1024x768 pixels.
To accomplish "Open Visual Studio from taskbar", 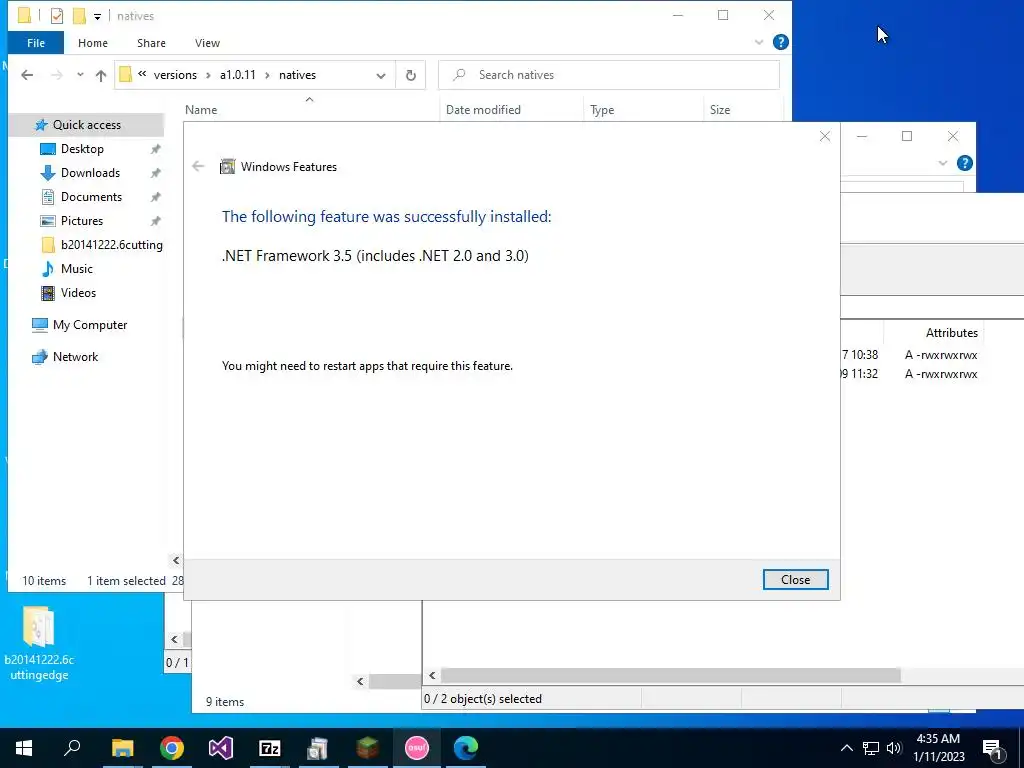I will point(221,748).
